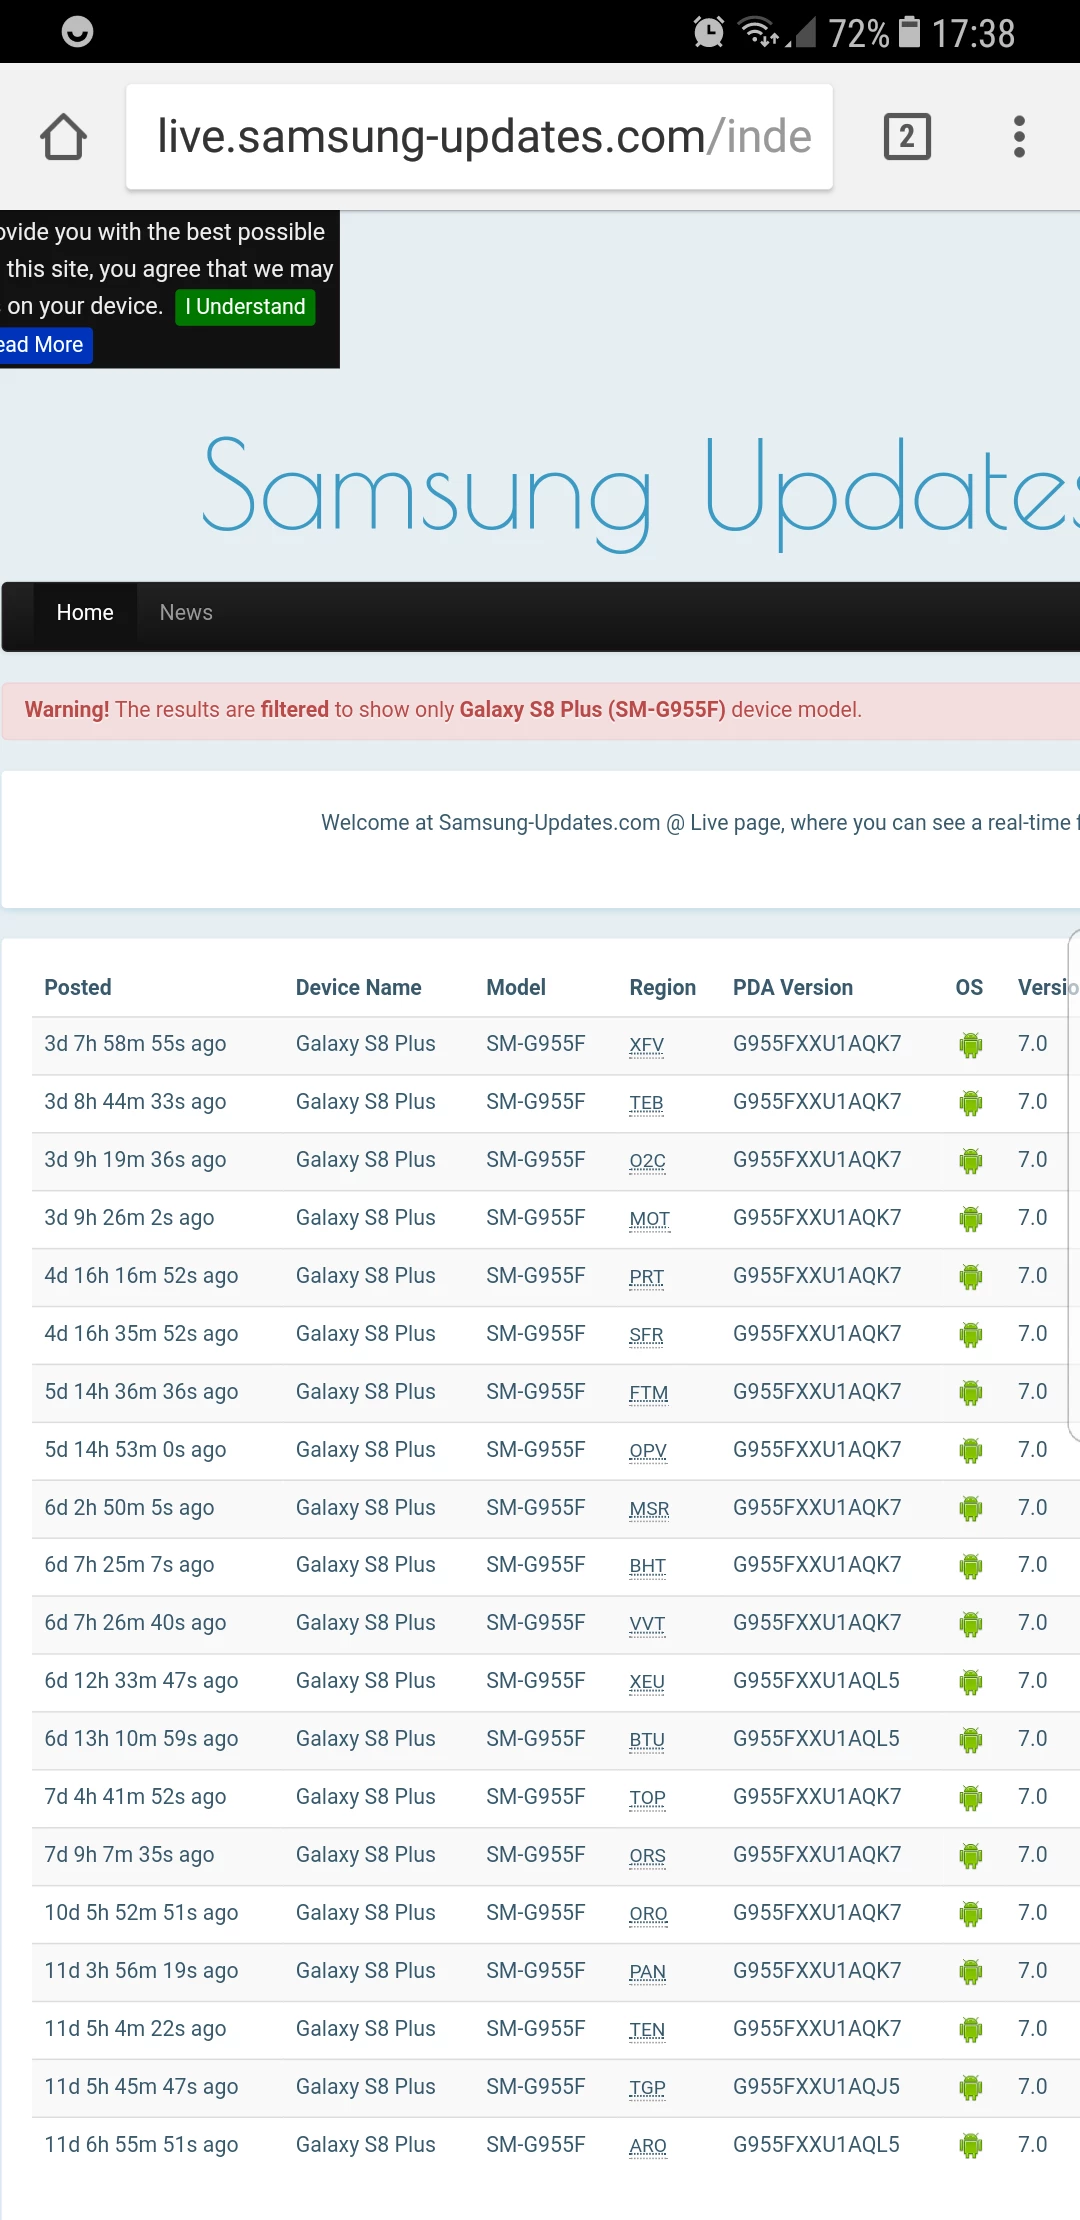Click the SFR region code
The image size is (1080, 2220).
646,1335
